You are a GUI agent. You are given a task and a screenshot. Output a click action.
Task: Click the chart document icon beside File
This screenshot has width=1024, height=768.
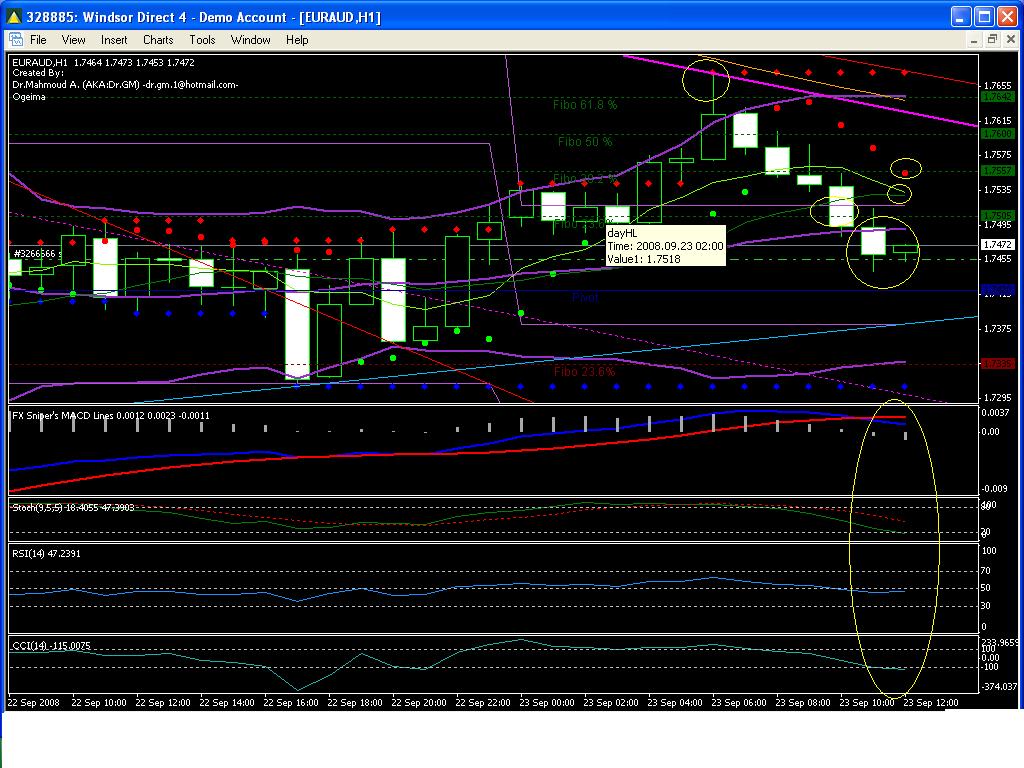16,40
